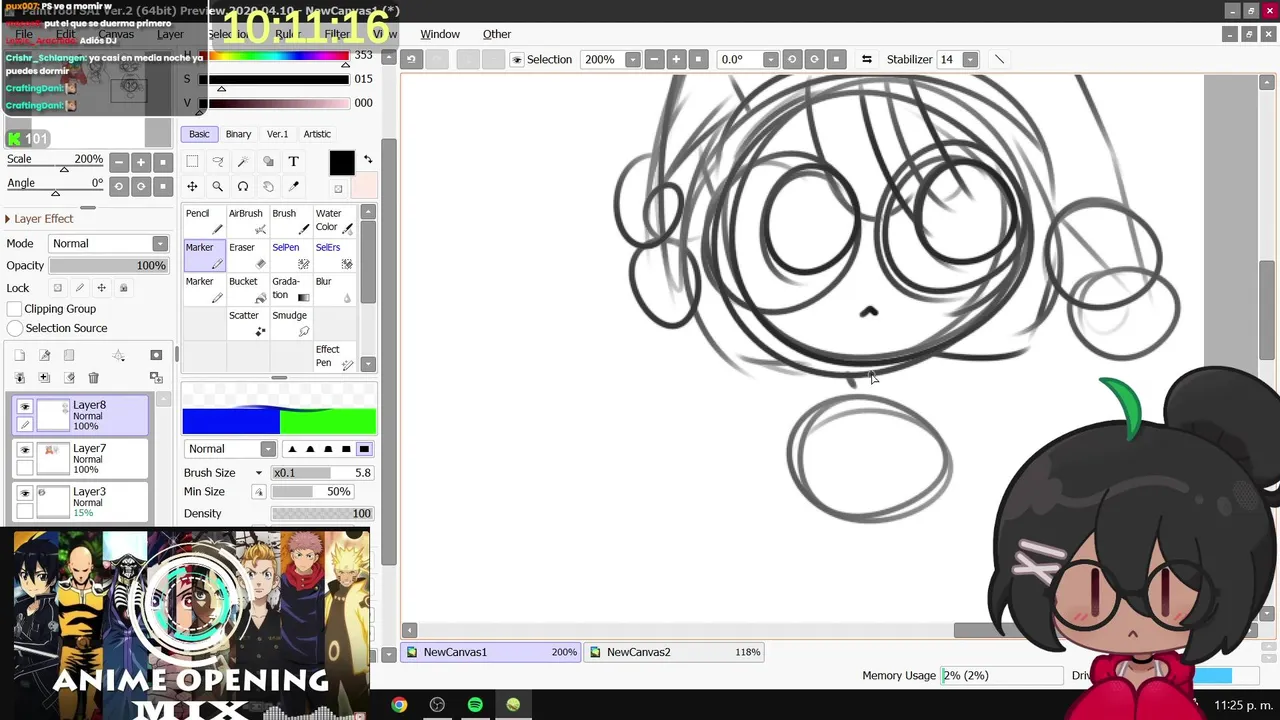This screenshot has height=720, width=1280.
Task: Pick the rectangular selection tool
Action: pyautogui.click(x=192, y=161)
